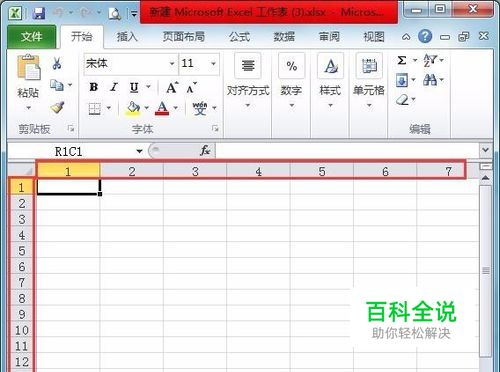Open the font color dropdown arrow

coord(175,108)
